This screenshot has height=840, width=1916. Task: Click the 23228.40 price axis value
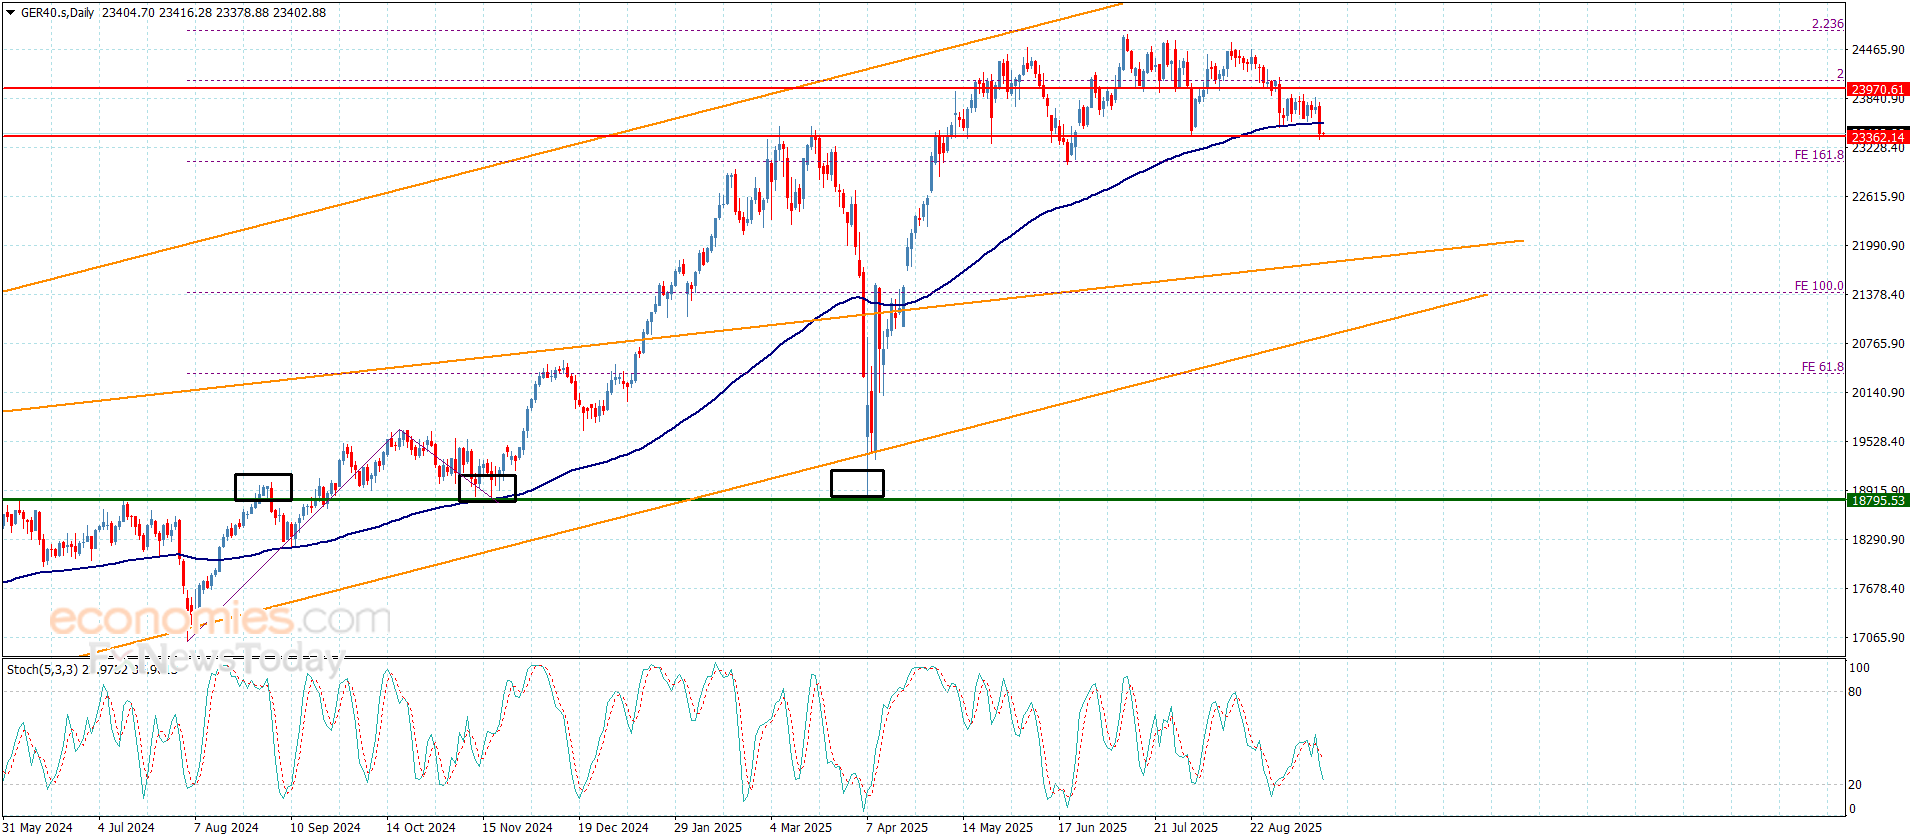pyautogui.click(x=1878, y=148)
